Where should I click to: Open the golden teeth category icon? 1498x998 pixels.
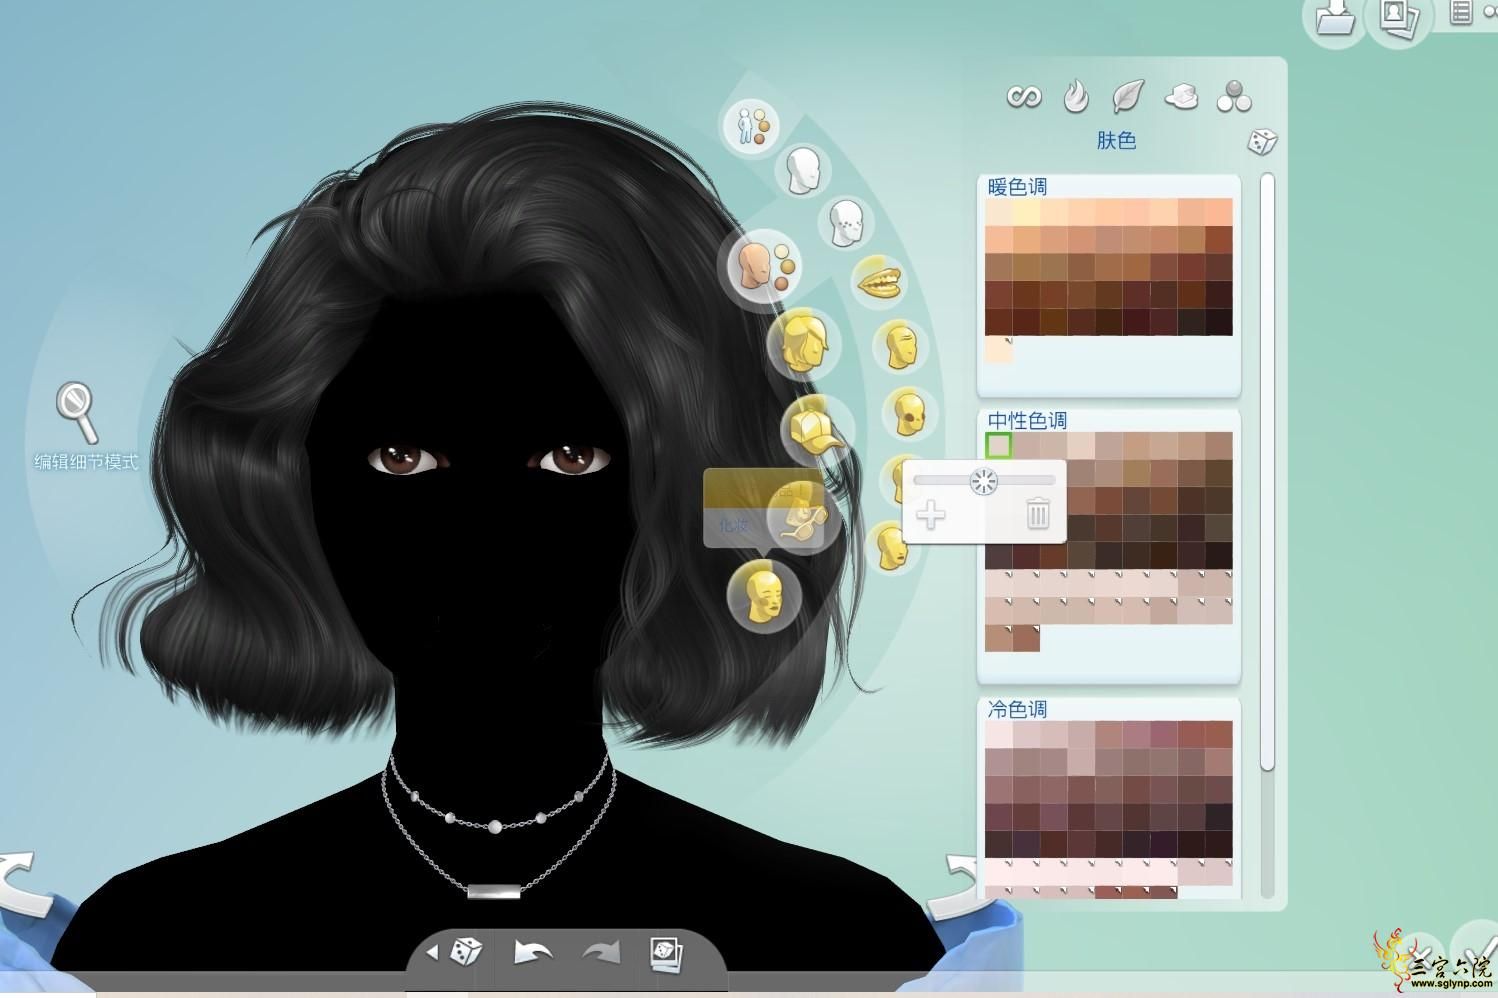(880, 280)
